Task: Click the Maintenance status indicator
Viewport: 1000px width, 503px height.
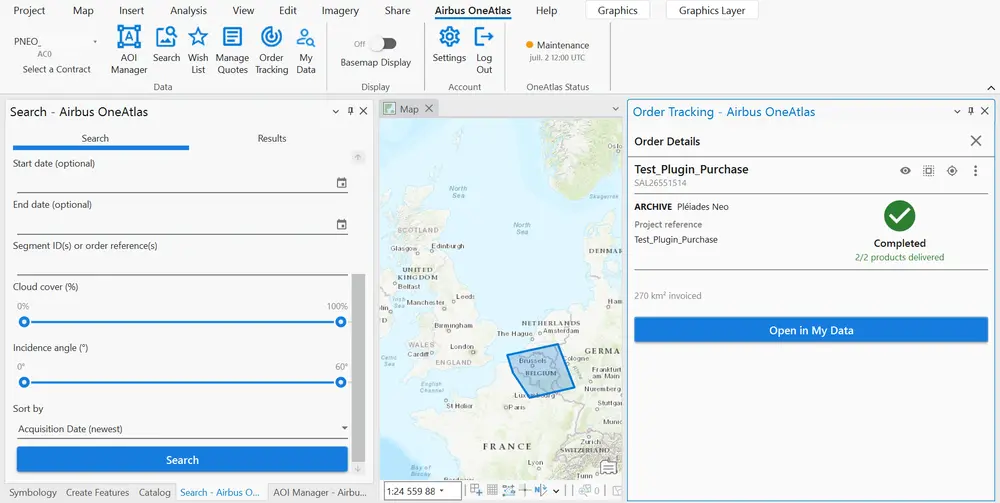Action: tap(557, 45)
